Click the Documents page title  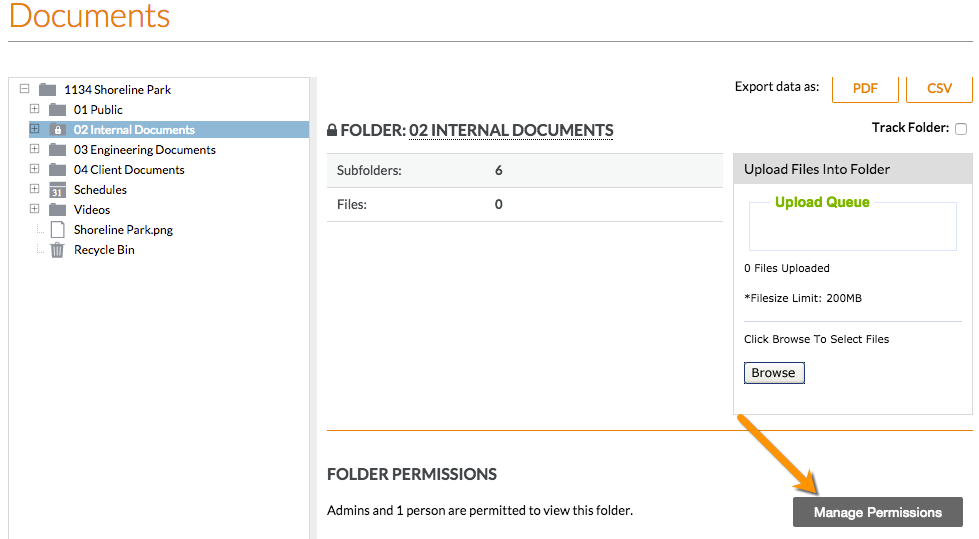89,16
